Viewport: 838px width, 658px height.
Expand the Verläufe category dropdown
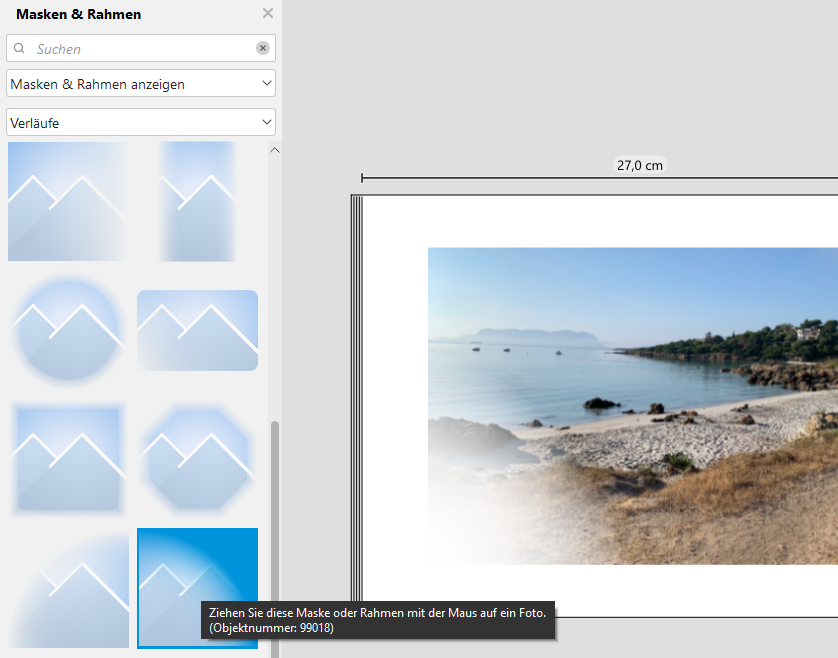140,123
